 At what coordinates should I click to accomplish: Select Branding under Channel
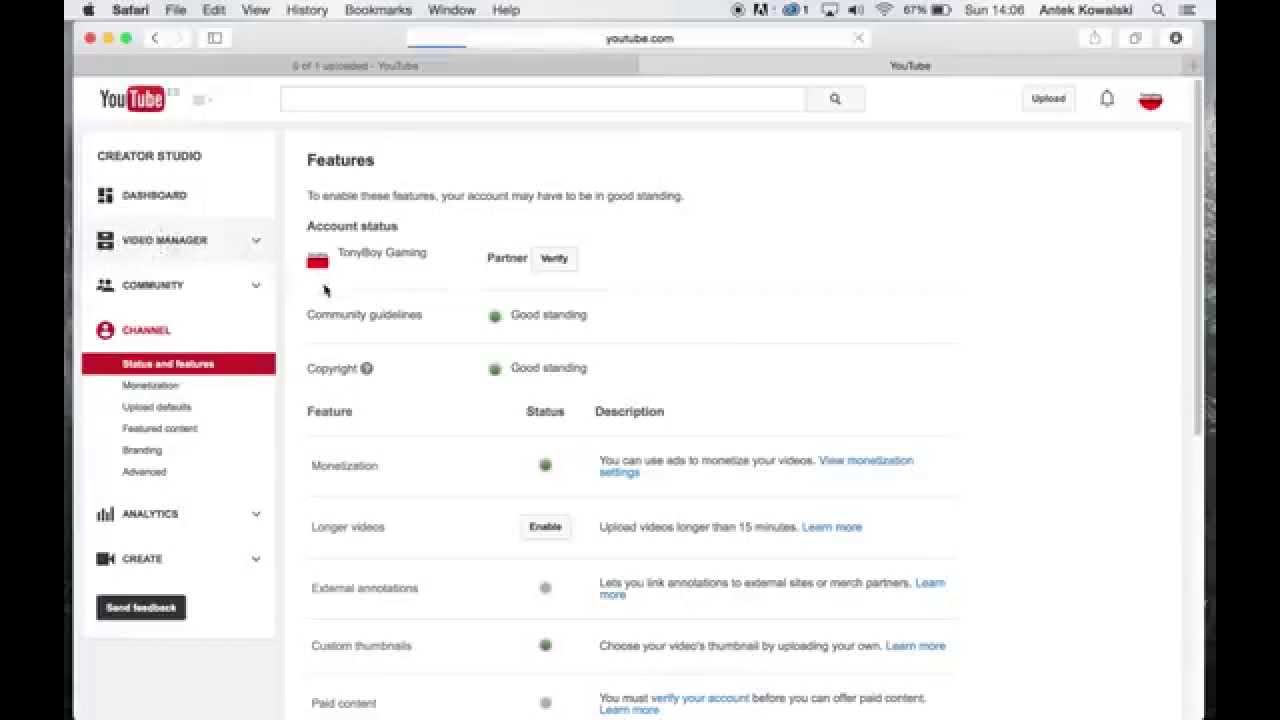tap(141, 450)
